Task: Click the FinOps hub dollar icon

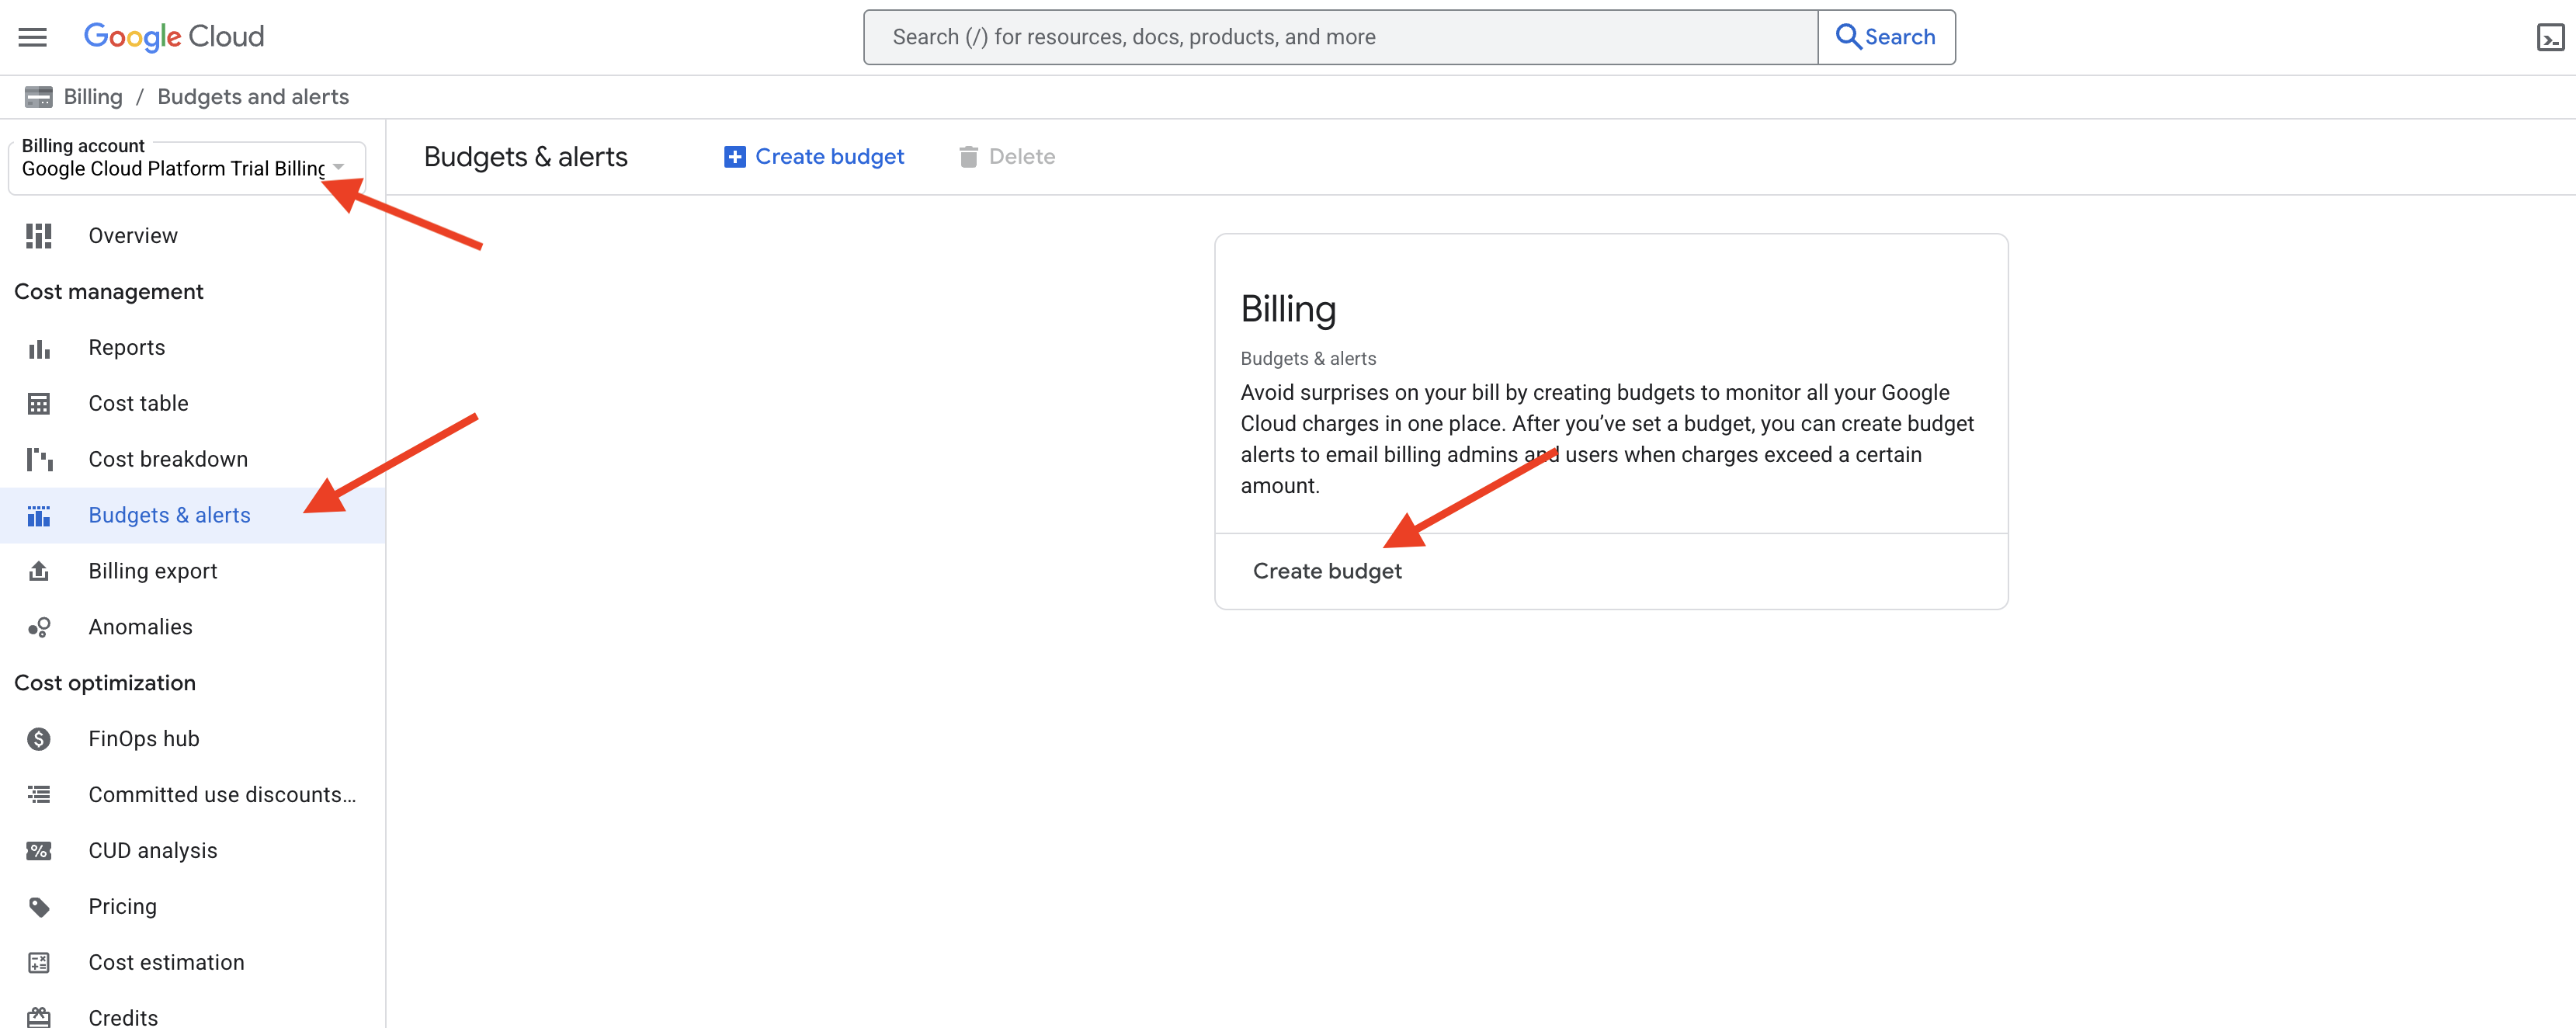Action: click(39, 739)
